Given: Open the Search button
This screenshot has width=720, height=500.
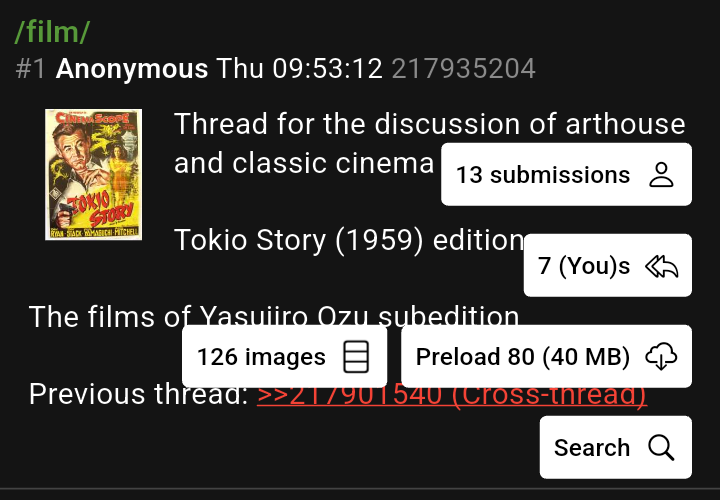Looking at the screenshot, I should point(616,447).
